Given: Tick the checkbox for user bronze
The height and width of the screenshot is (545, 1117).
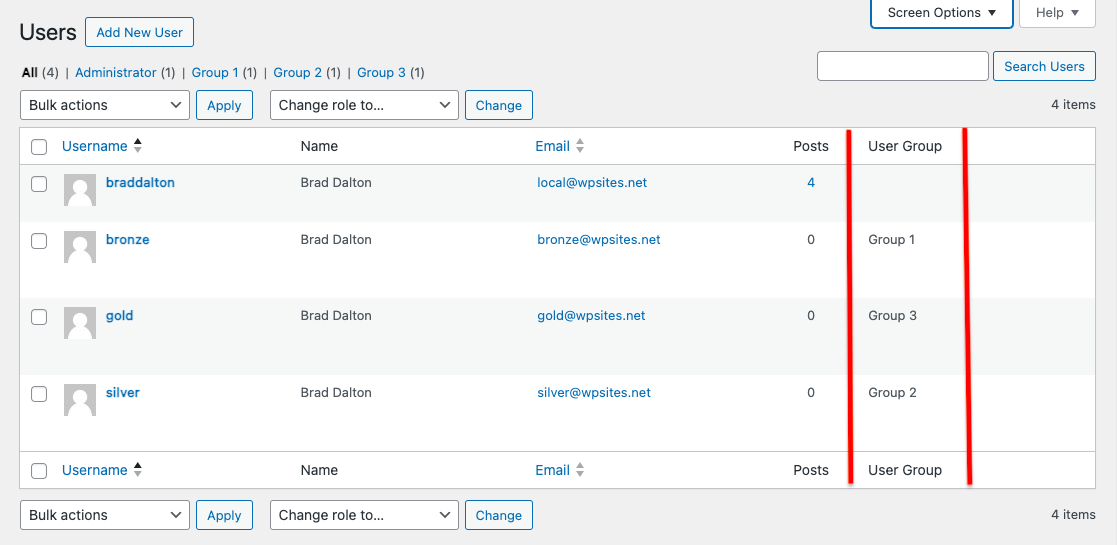Looking at the screenshot, I should (x=39, y=241).
